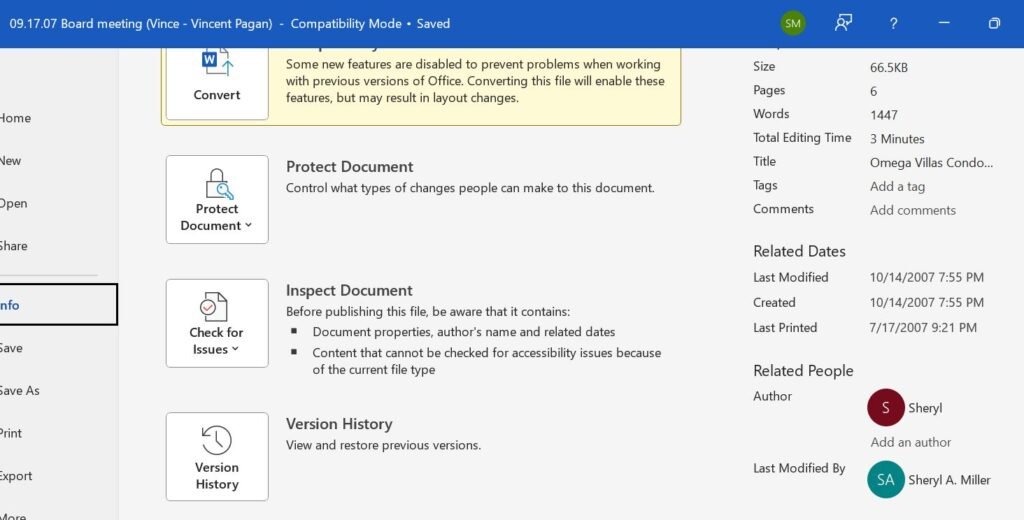The width and height of the screenshot is (1024, 520).
Task: Click the Help question mark icon
Action: coord(893,23)
